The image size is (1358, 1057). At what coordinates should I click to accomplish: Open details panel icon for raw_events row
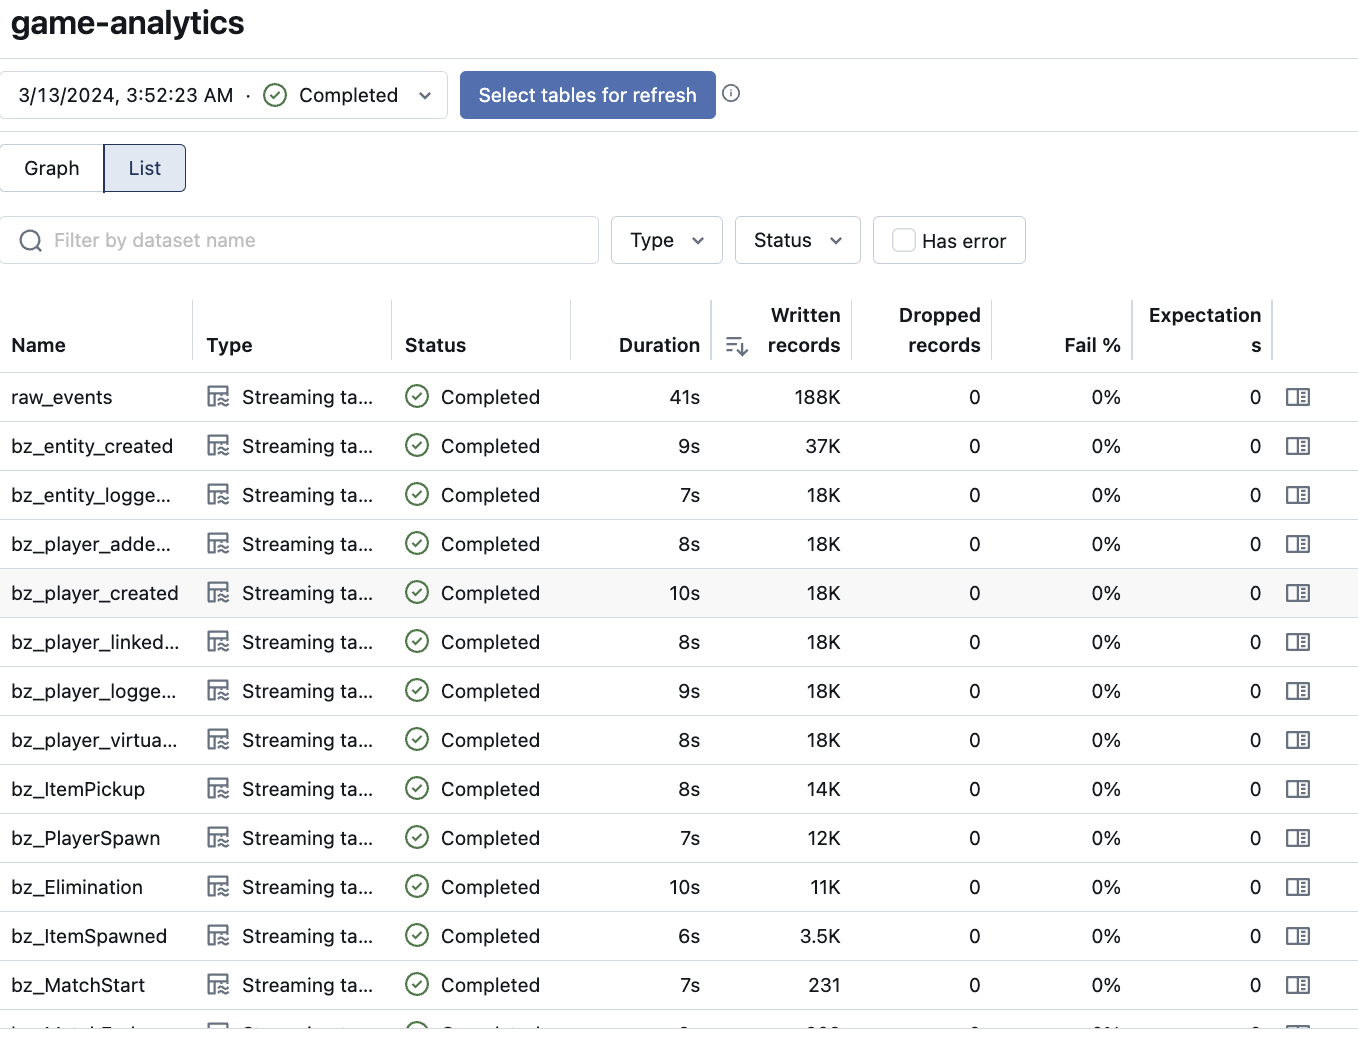click(x=1297, y=397)
